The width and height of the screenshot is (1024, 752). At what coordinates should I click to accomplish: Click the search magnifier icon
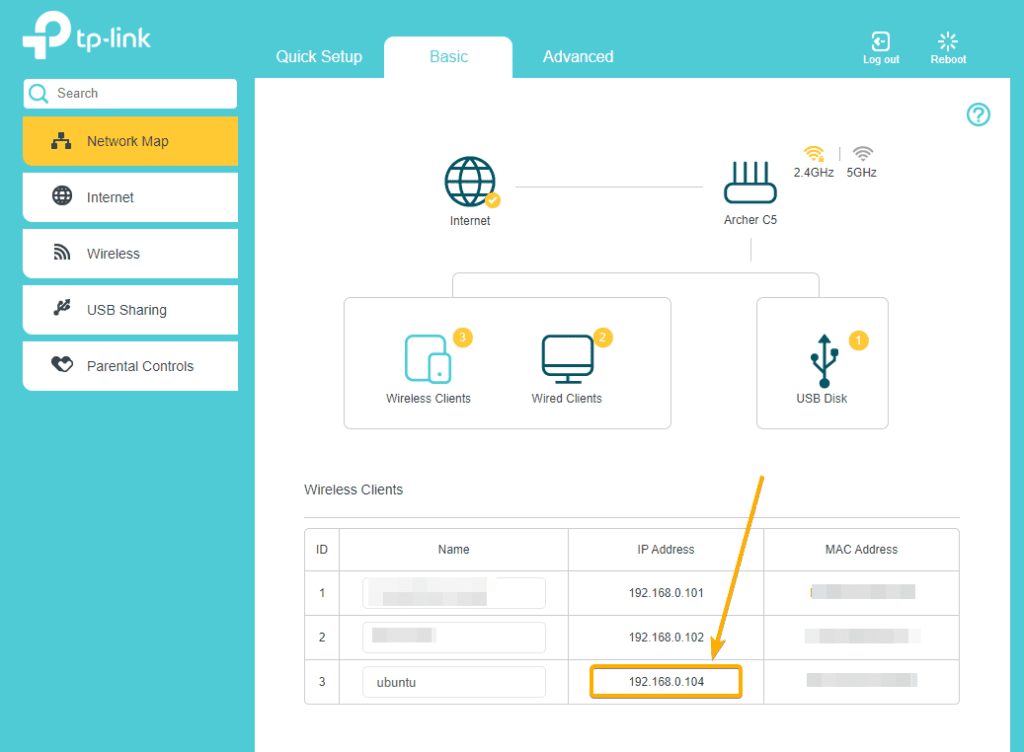tap(39, 93)
